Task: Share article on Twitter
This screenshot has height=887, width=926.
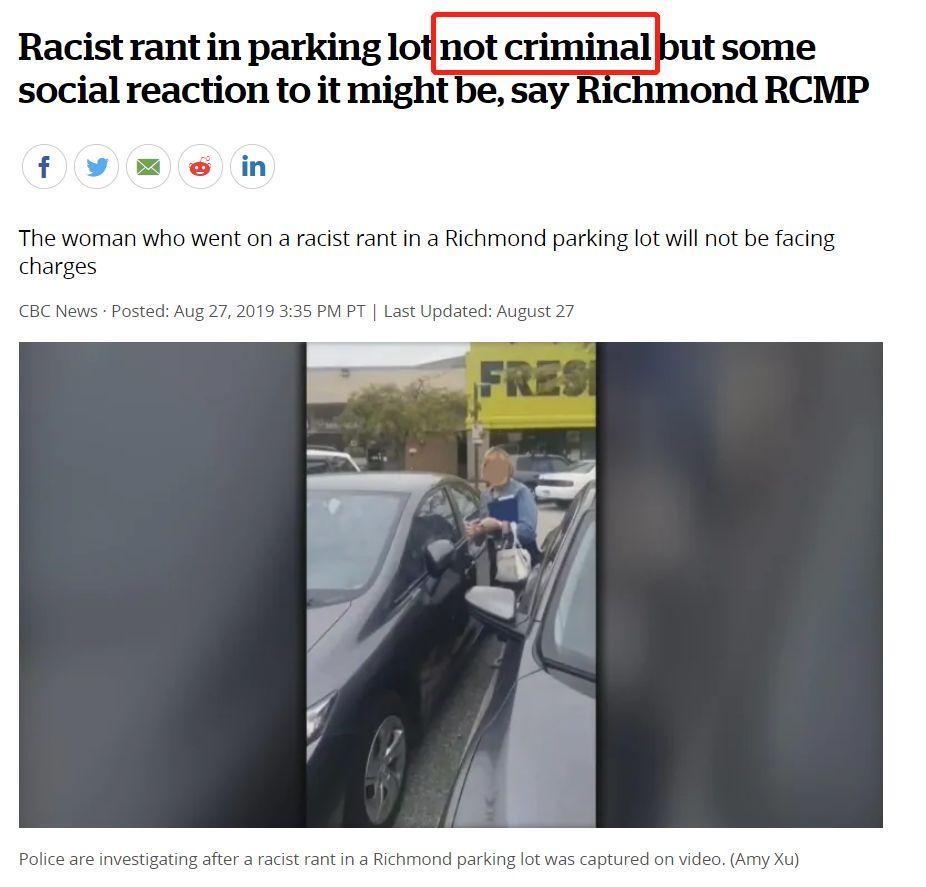Action: click(x=96, y=167)
